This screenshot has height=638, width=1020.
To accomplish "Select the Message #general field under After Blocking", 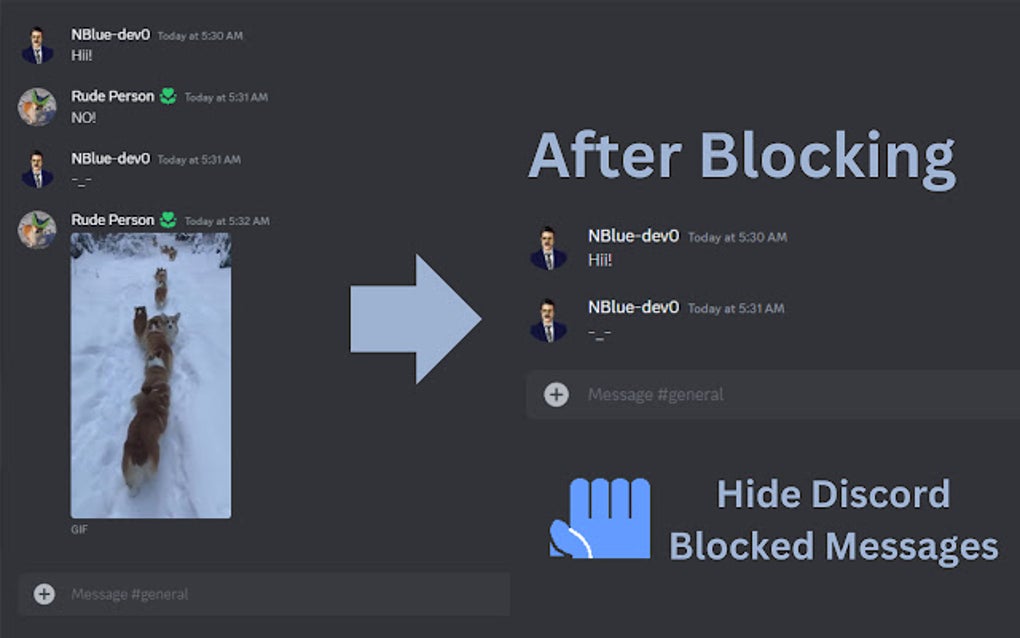I will pos(680,395).
